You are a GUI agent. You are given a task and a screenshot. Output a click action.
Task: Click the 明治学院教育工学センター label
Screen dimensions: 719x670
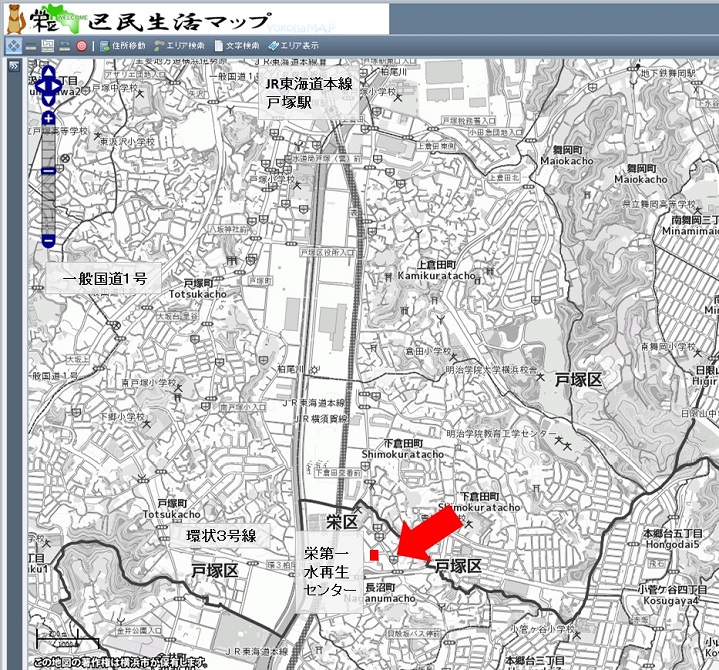[501, 434]
